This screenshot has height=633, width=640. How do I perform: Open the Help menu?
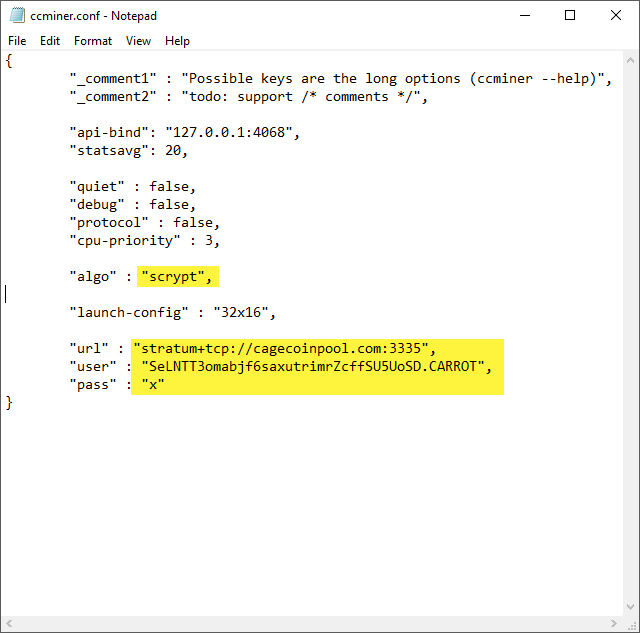pyautogui.click(x=177, y=41)
